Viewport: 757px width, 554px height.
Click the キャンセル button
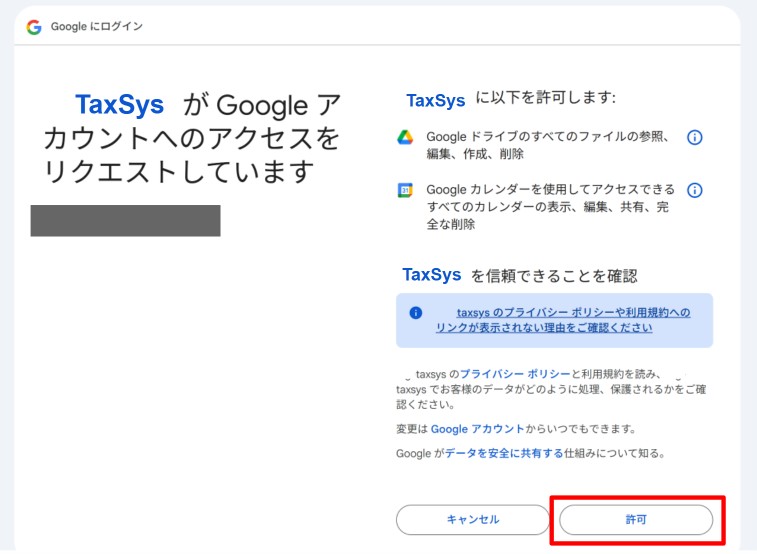(473, 520)
